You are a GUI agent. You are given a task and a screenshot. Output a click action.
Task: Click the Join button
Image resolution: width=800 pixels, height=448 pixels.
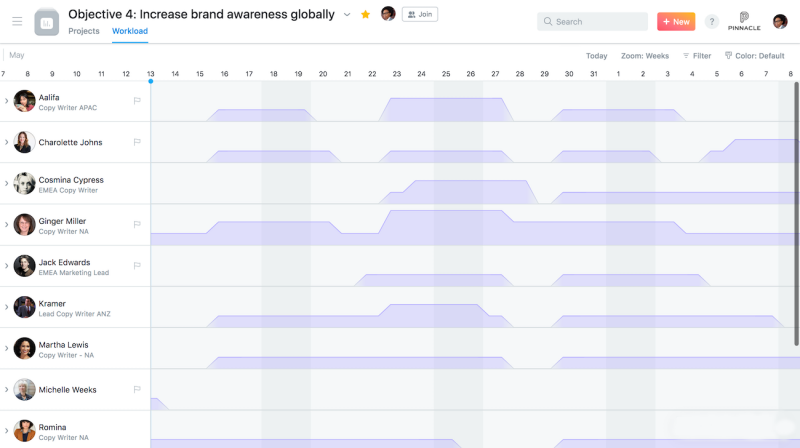coord(420,14)
